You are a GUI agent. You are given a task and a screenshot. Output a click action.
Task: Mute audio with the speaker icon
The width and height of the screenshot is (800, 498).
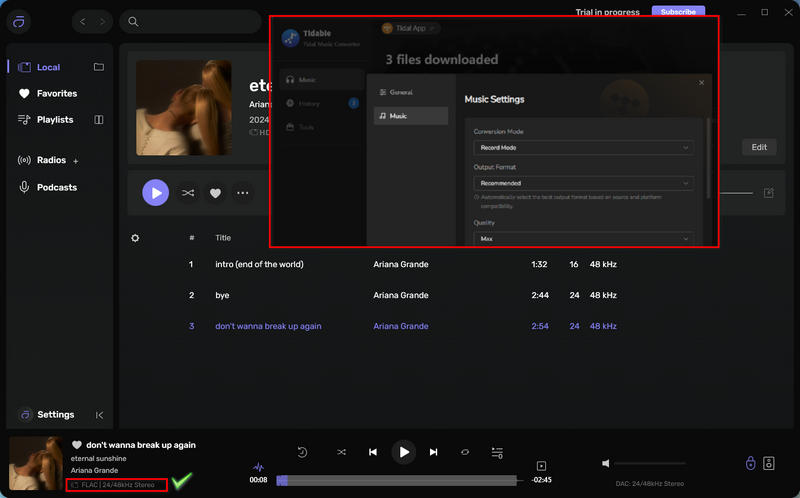tap(606, 463)
